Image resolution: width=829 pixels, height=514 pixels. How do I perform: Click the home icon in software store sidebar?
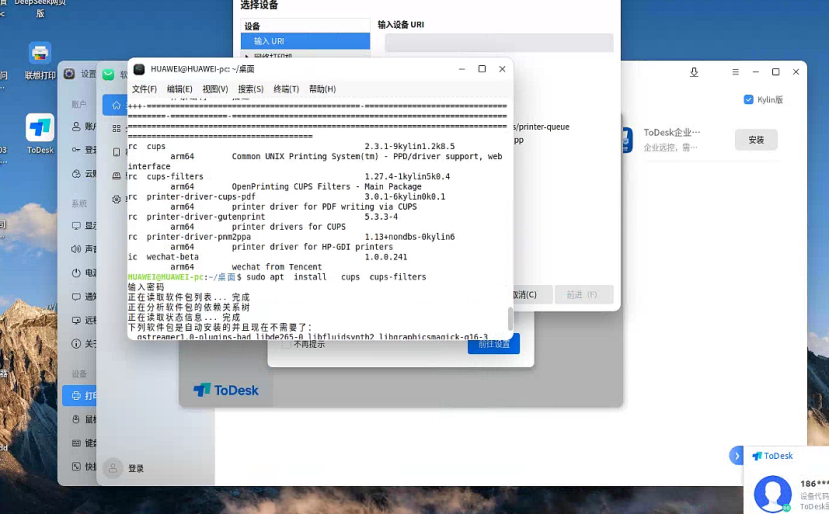(117, 105)
